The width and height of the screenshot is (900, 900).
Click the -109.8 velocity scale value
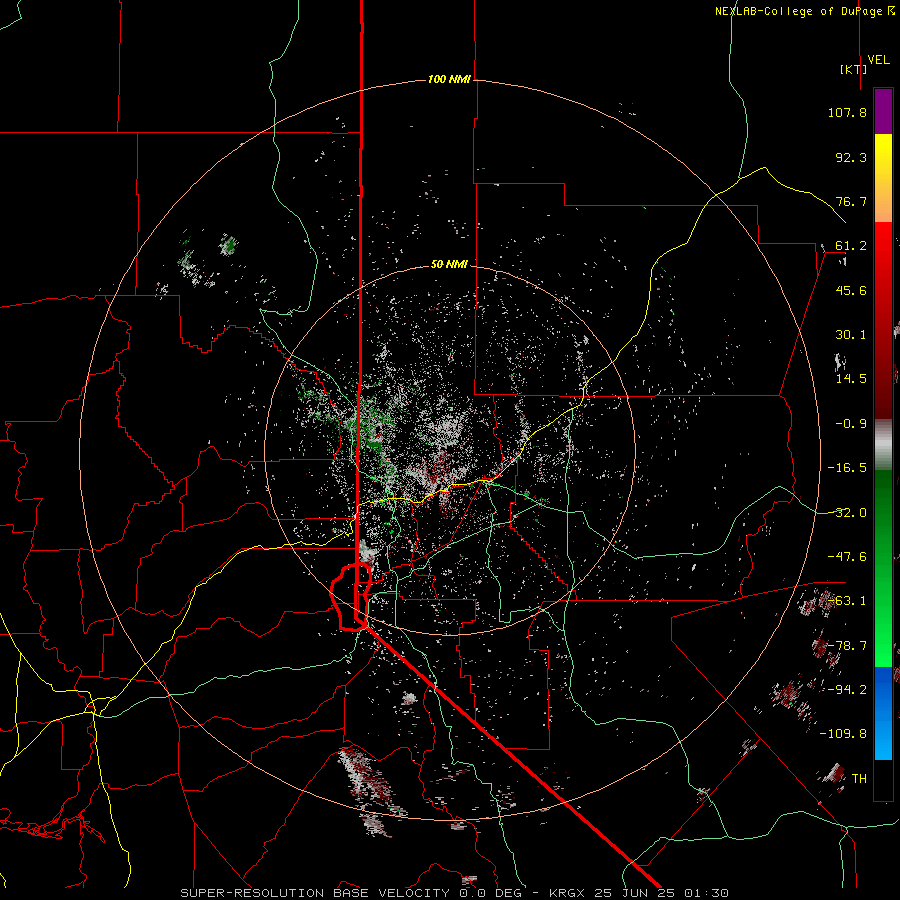(x=843, y=734)
